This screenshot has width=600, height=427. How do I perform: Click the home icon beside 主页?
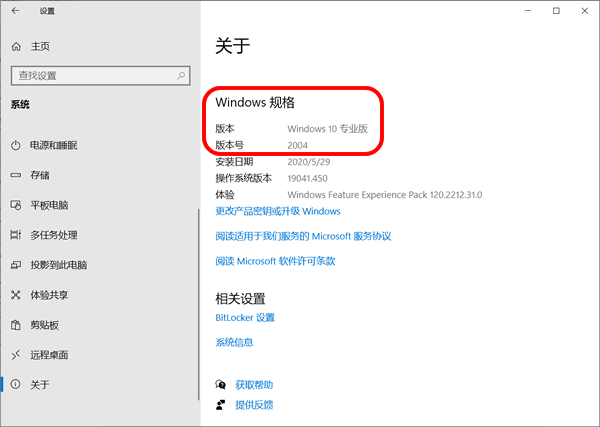pyautogui.click(x=16, y=47)
